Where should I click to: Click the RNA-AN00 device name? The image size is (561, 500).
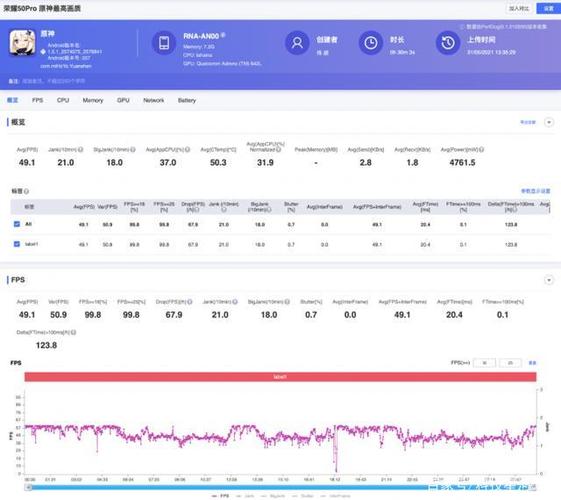click(x=201, y=36)
